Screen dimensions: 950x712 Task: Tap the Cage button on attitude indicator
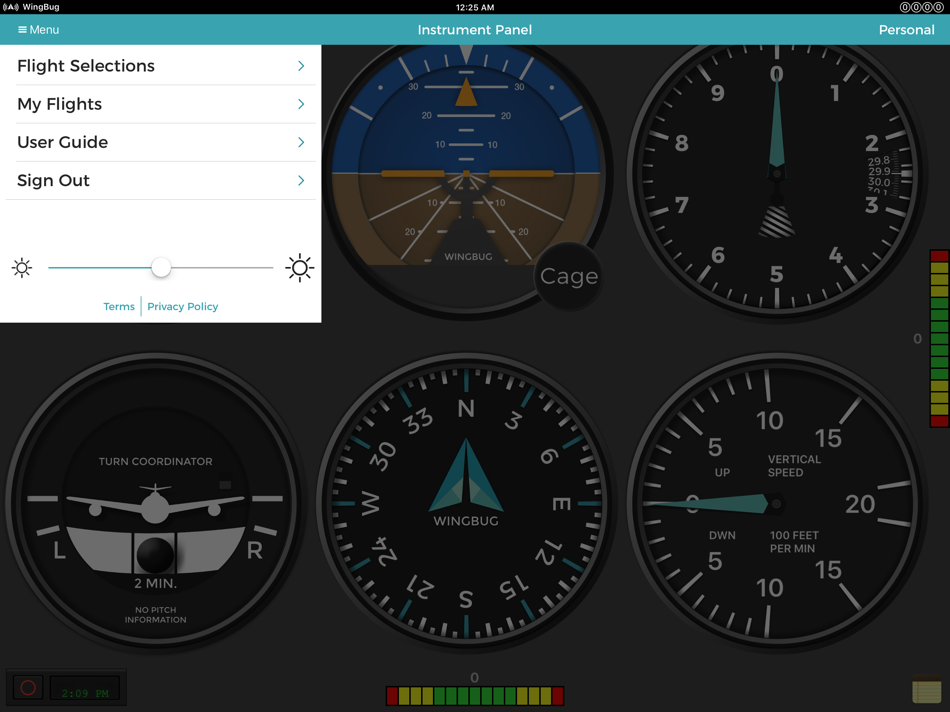tap(568, 276)
